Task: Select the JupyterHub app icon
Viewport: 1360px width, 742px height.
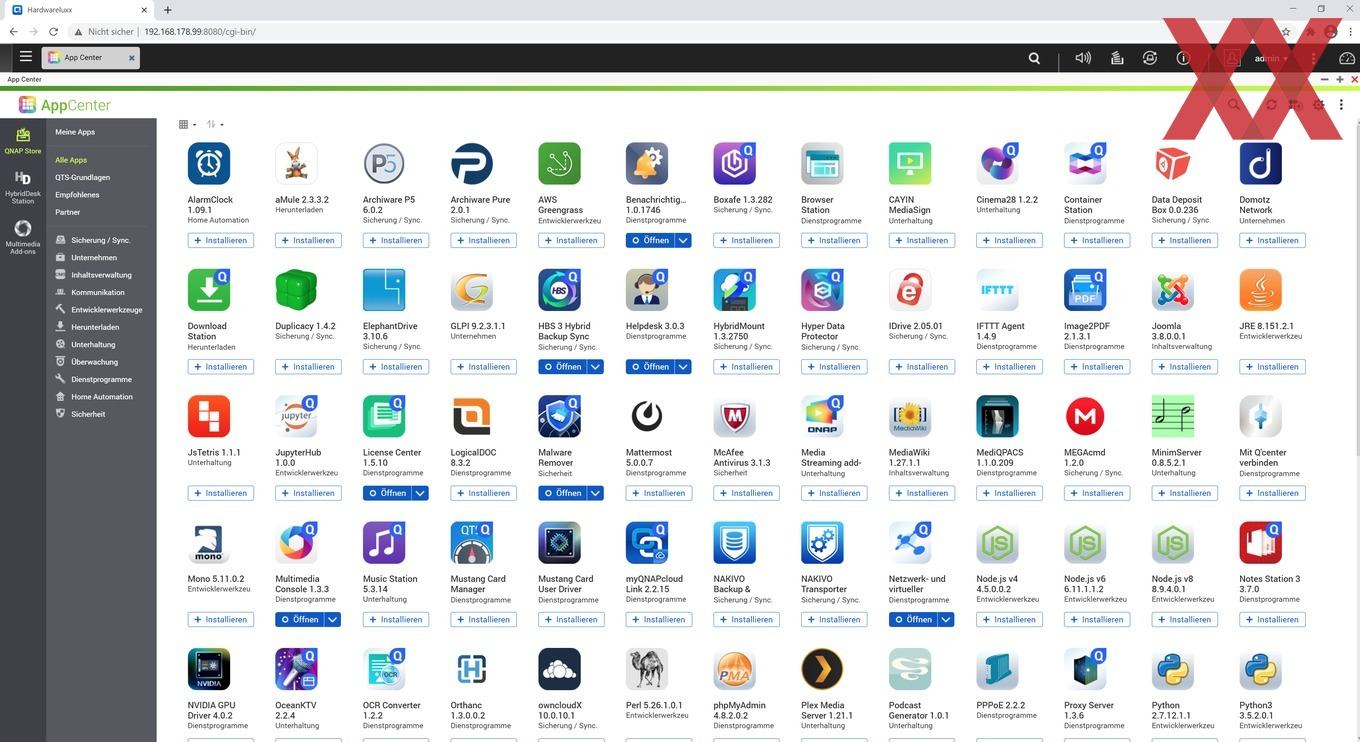Action: (296, 416)
